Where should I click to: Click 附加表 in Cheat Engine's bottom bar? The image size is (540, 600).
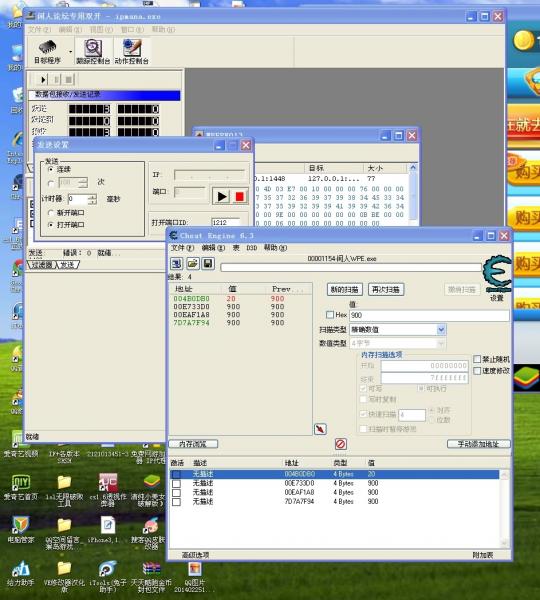(483, 555)
